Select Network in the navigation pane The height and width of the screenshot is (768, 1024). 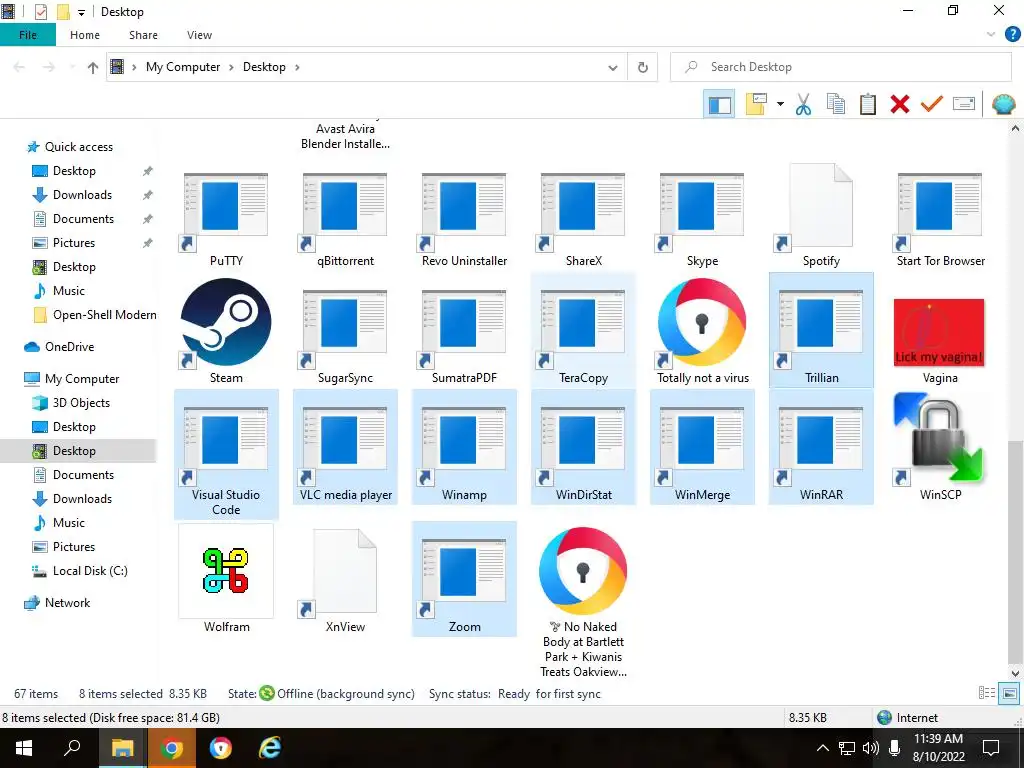point(67,603)
